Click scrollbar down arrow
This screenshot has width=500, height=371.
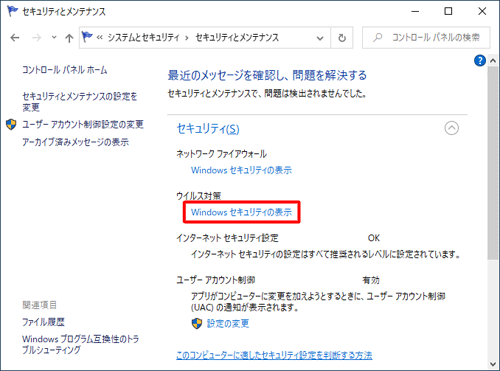[493, 364]
